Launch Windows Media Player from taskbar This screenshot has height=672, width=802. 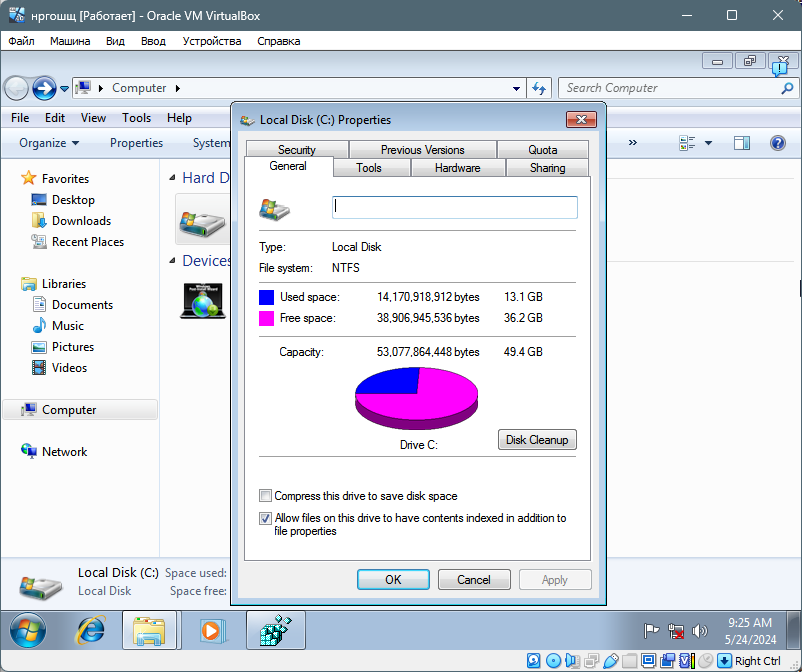tap(212, 630)
